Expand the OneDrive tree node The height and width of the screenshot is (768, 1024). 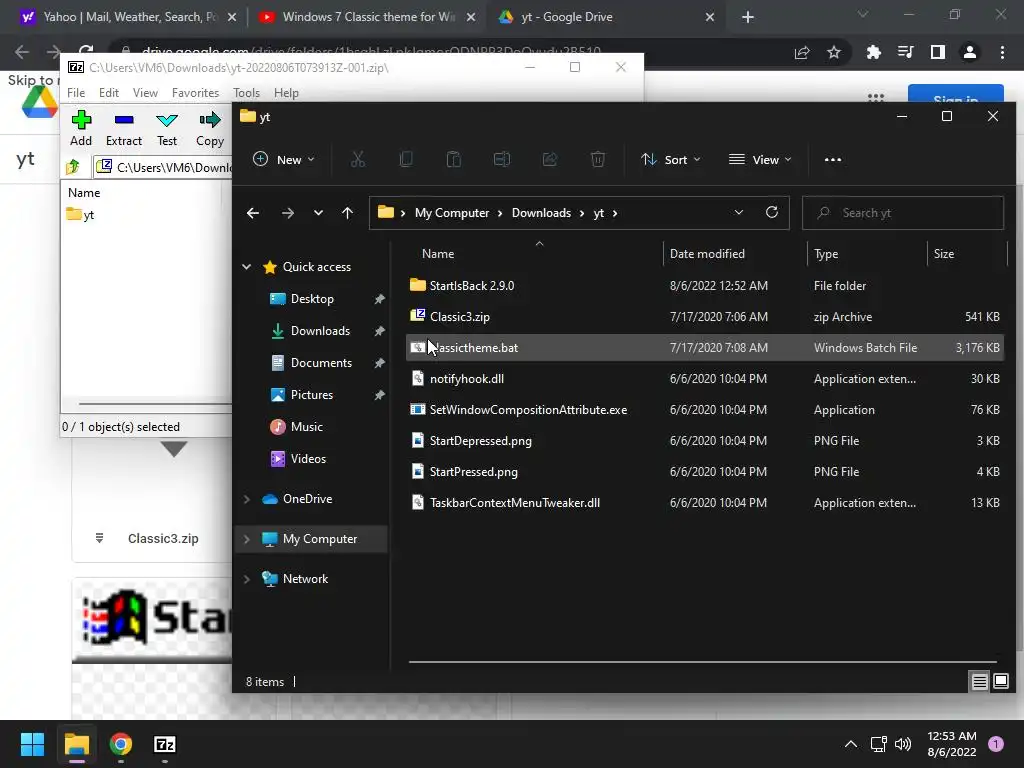coord(246,499)
